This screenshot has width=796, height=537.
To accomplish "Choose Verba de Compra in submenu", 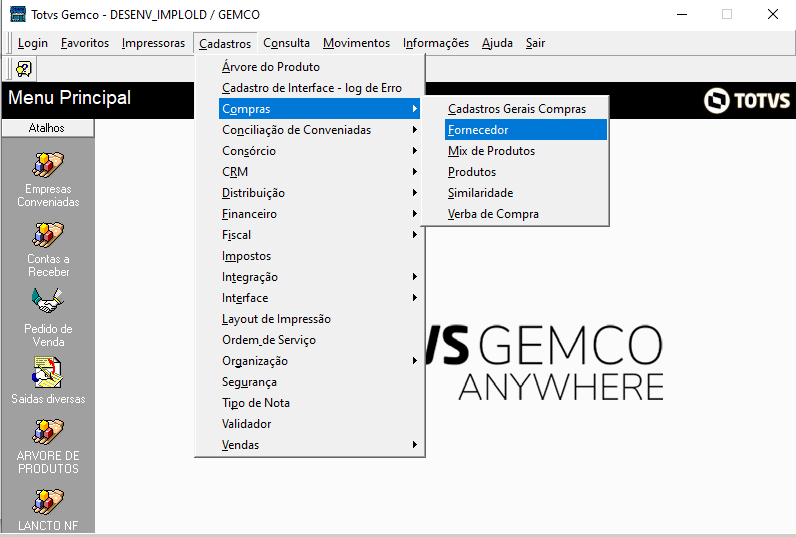I will 525,214.
